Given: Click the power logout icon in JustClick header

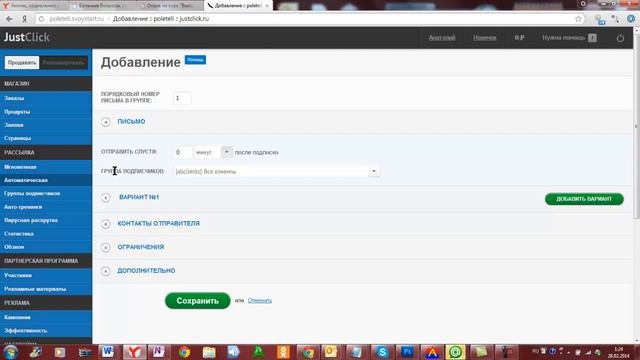Looking at the screenshot, I should tap(620, 38).
